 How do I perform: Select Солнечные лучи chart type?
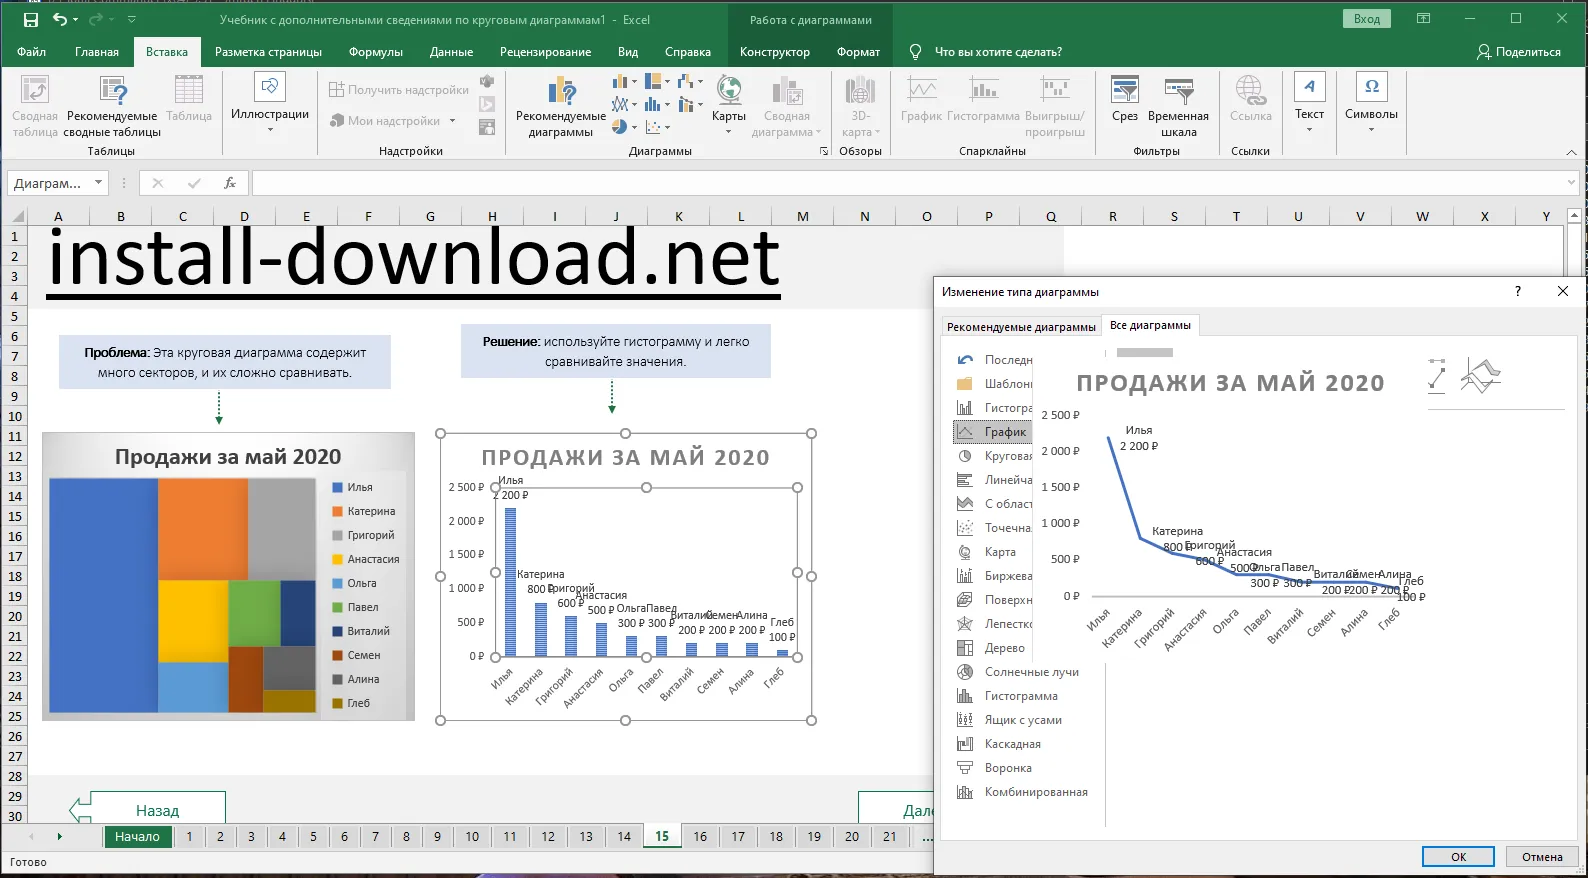point(1031,672)
